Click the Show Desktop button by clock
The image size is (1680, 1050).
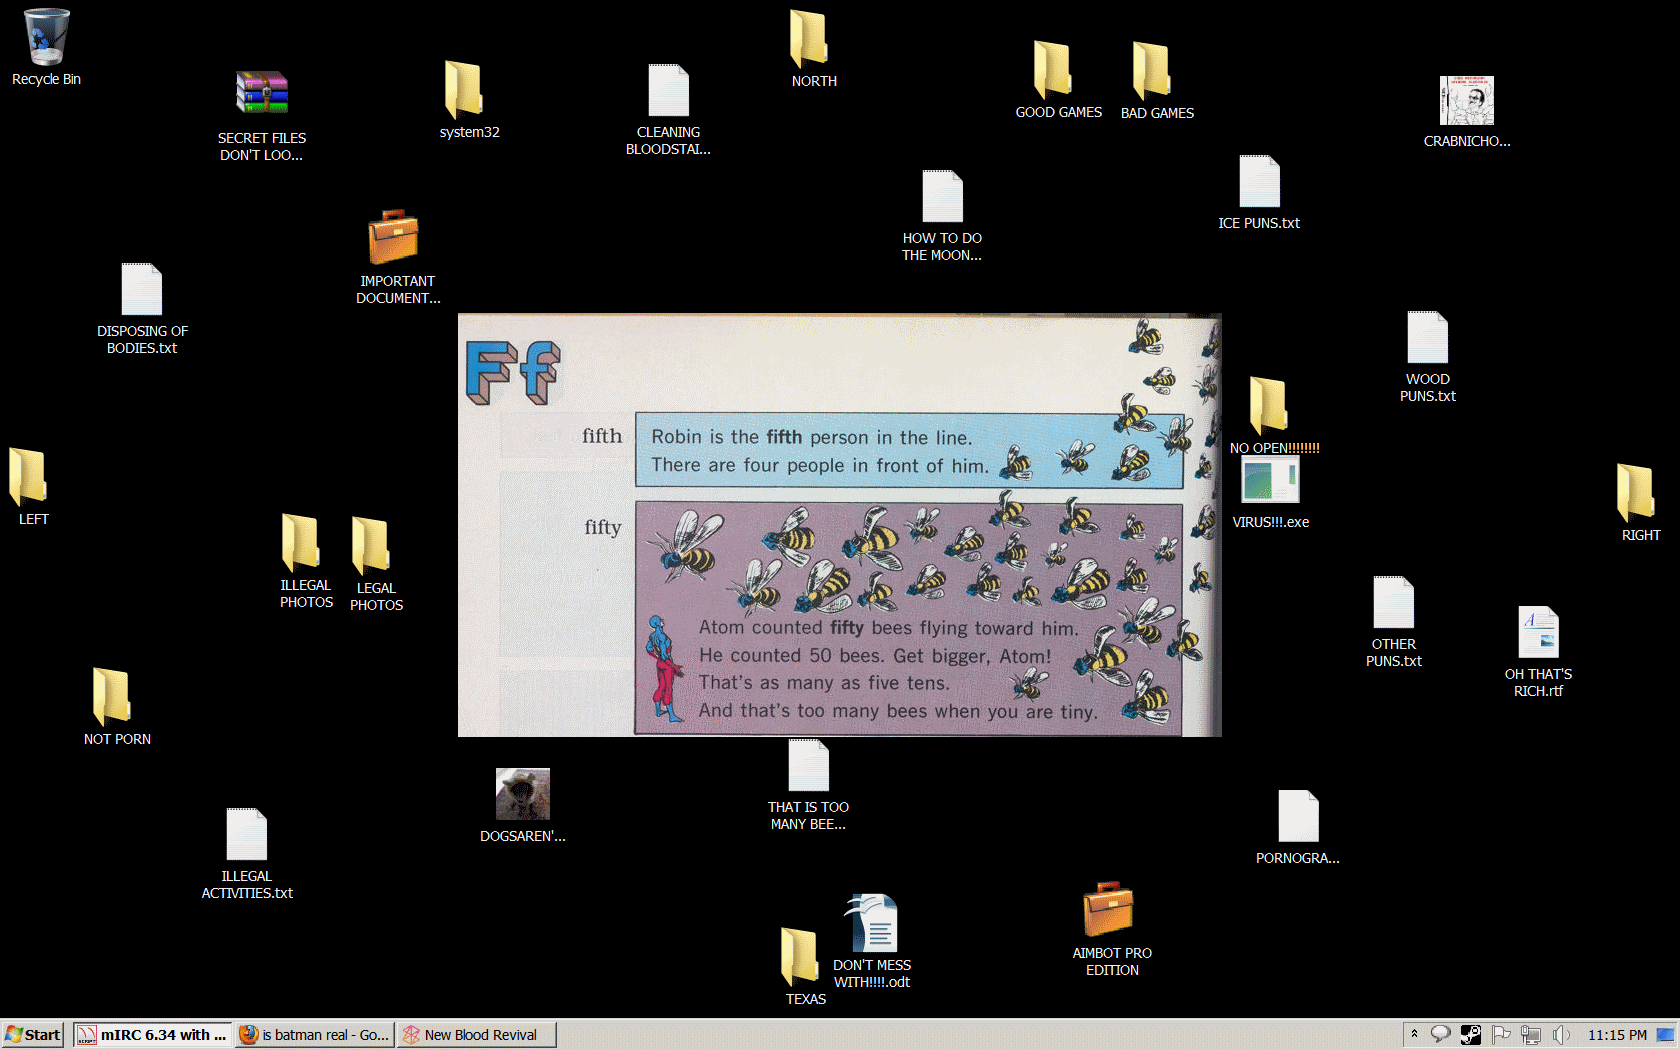(x=1666, y=1035)
